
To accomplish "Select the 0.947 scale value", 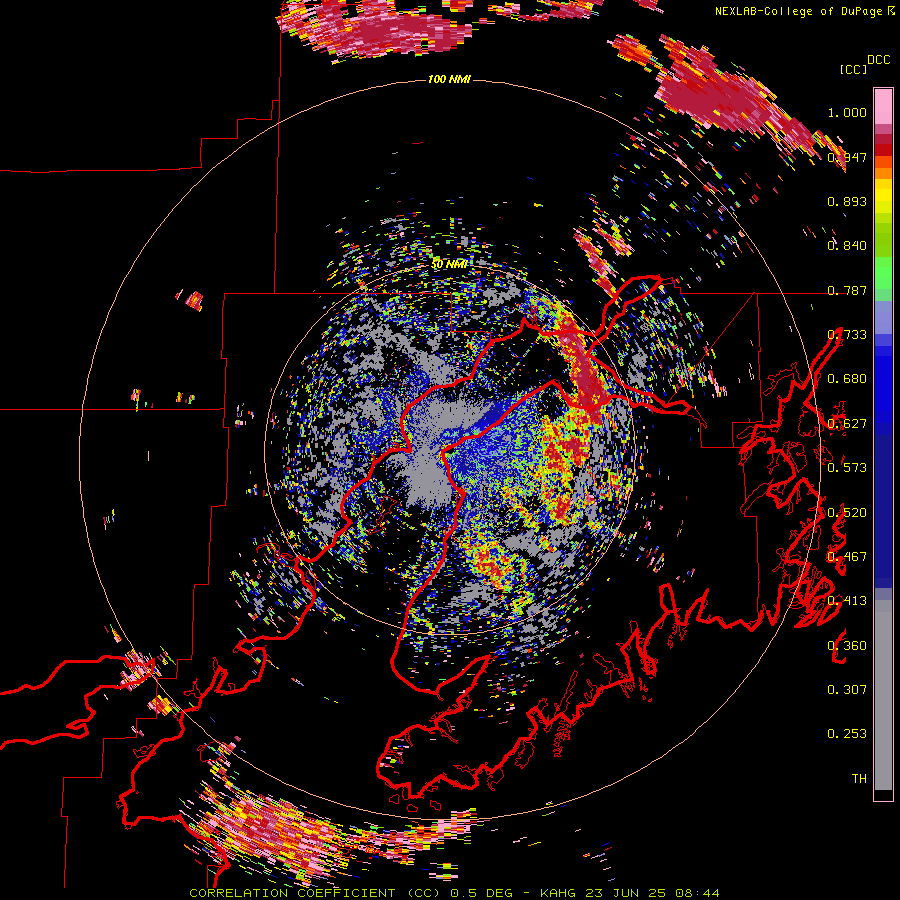I will pos(847,157).
